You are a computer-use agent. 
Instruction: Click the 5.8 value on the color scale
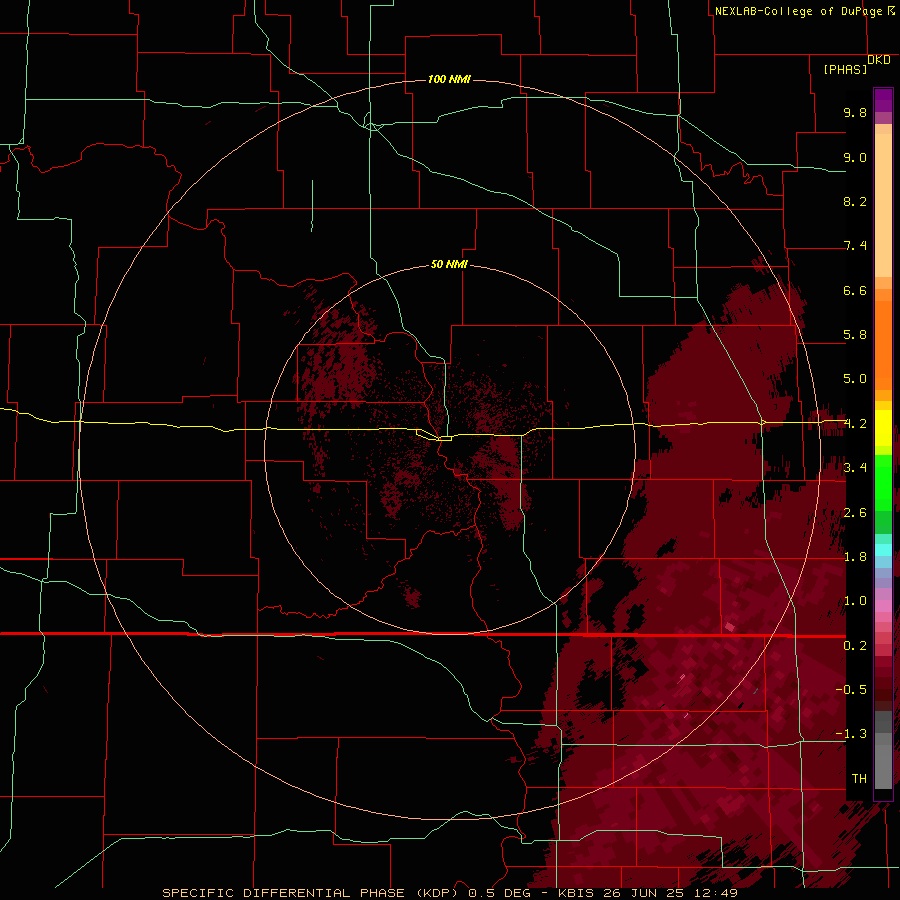click(855, 335)
